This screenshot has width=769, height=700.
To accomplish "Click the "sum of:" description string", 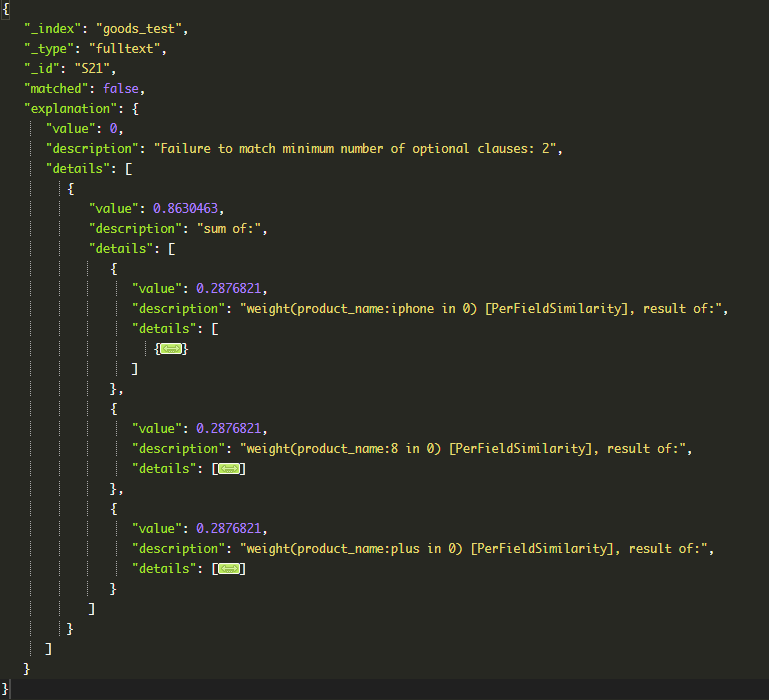I will [229, 229].
